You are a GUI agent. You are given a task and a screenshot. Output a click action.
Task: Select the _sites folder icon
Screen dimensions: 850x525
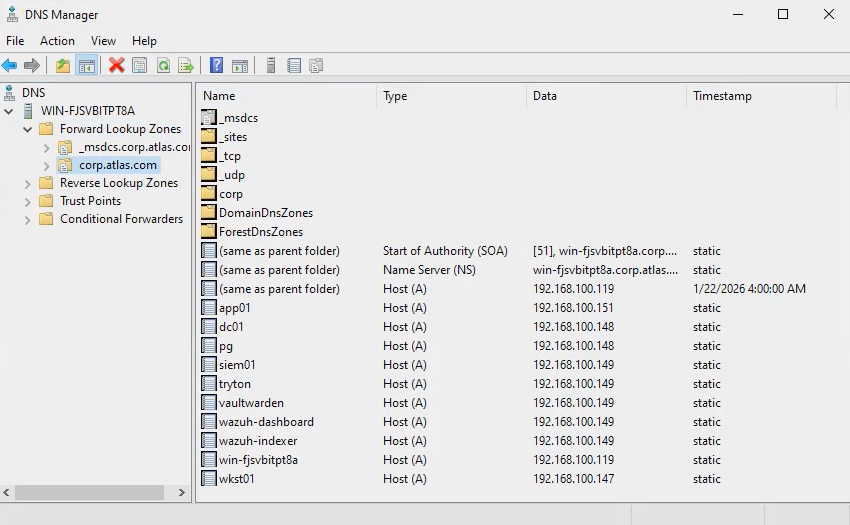point(209,136)
